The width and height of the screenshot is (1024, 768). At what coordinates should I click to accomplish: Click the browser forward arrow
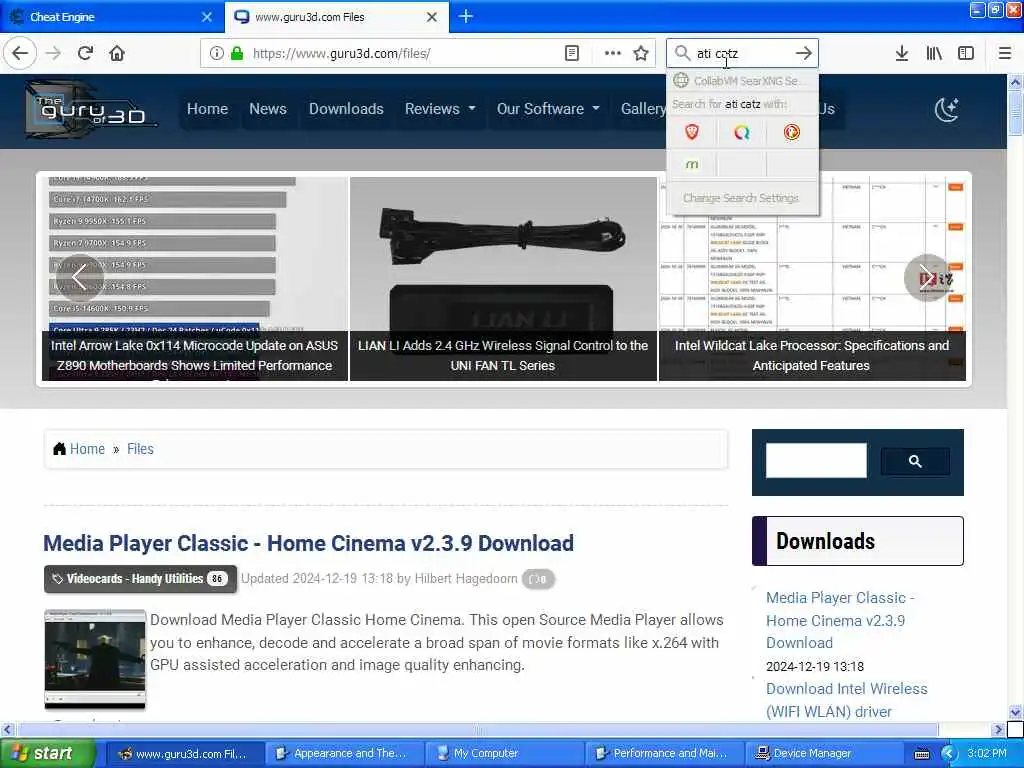(x=53, y=54)
